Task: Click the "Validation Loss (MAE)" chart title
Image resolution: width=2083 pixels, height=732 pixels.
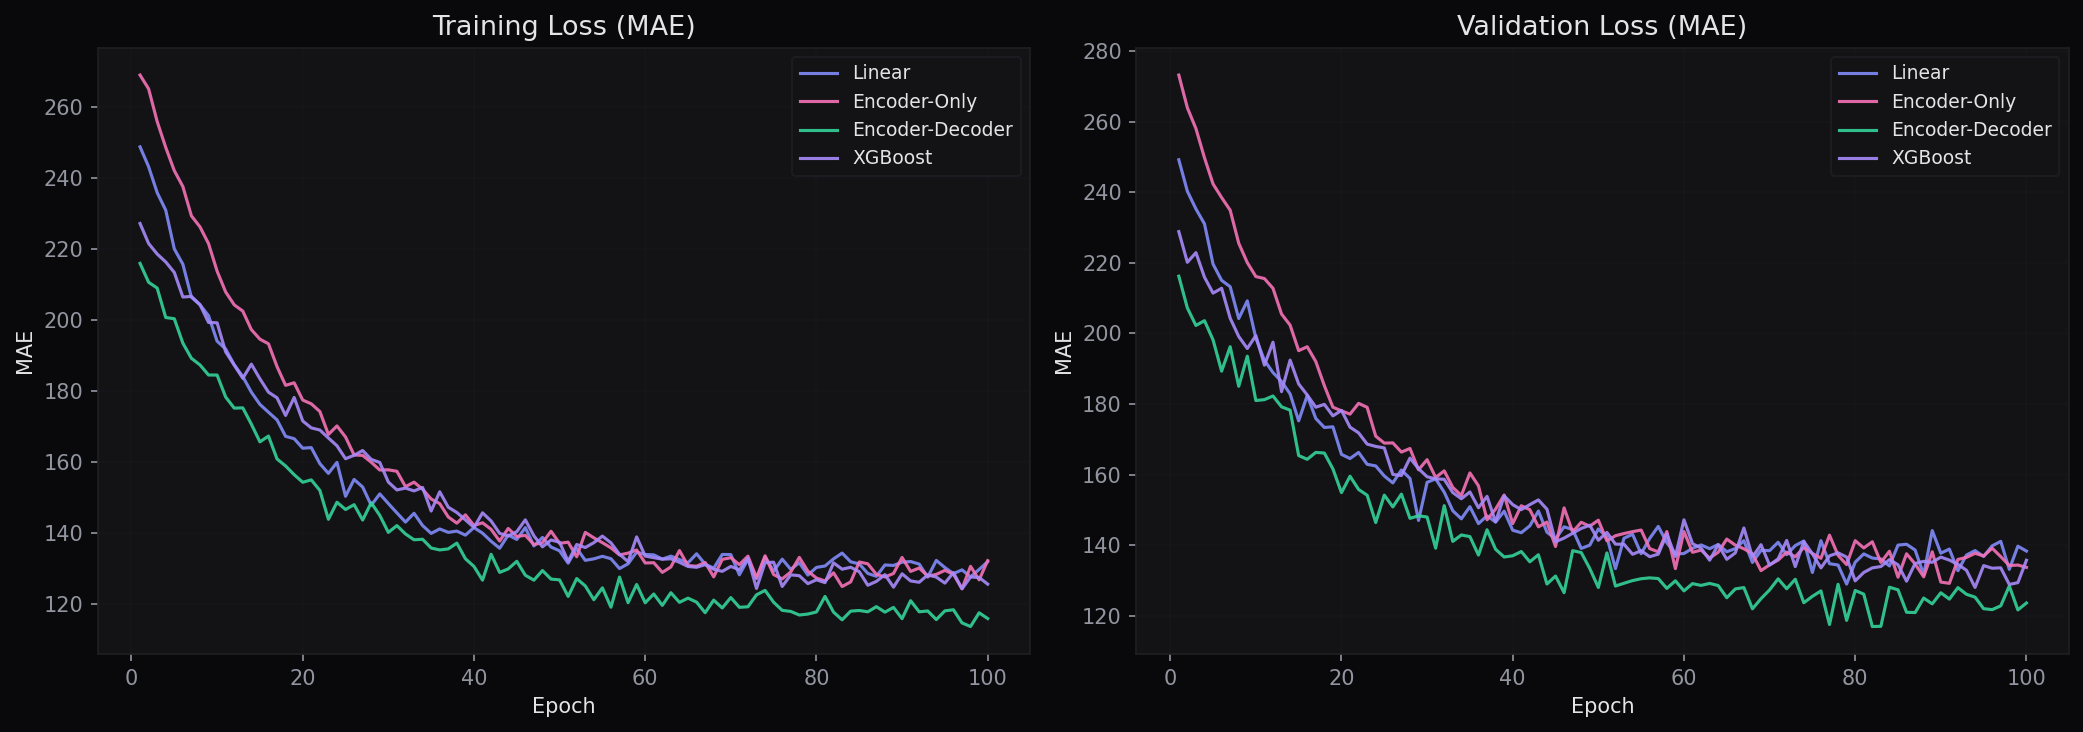Action: point(1602,26)
